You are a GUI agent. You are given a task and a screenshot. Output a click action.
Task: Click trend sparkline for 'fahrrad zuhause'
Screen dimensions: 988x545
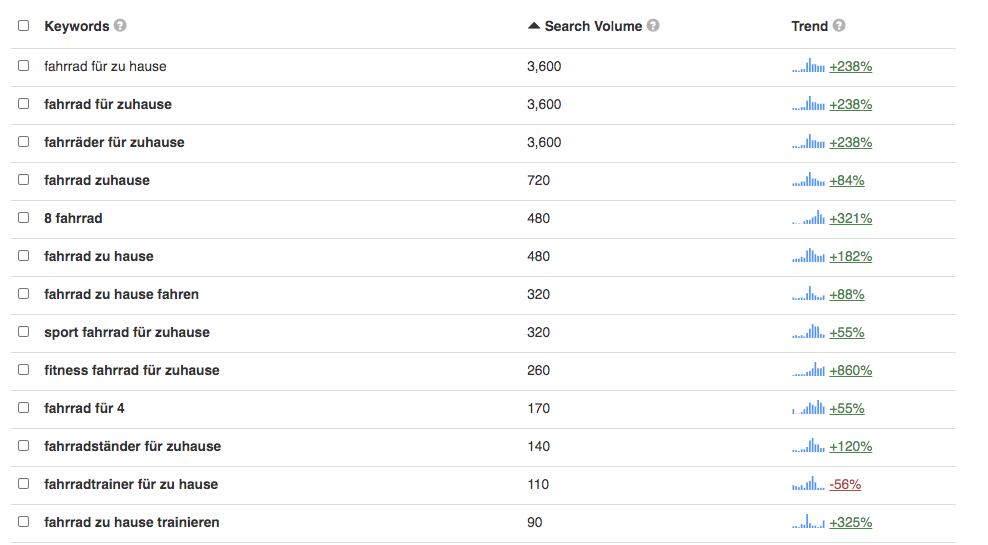click(808, 180)
